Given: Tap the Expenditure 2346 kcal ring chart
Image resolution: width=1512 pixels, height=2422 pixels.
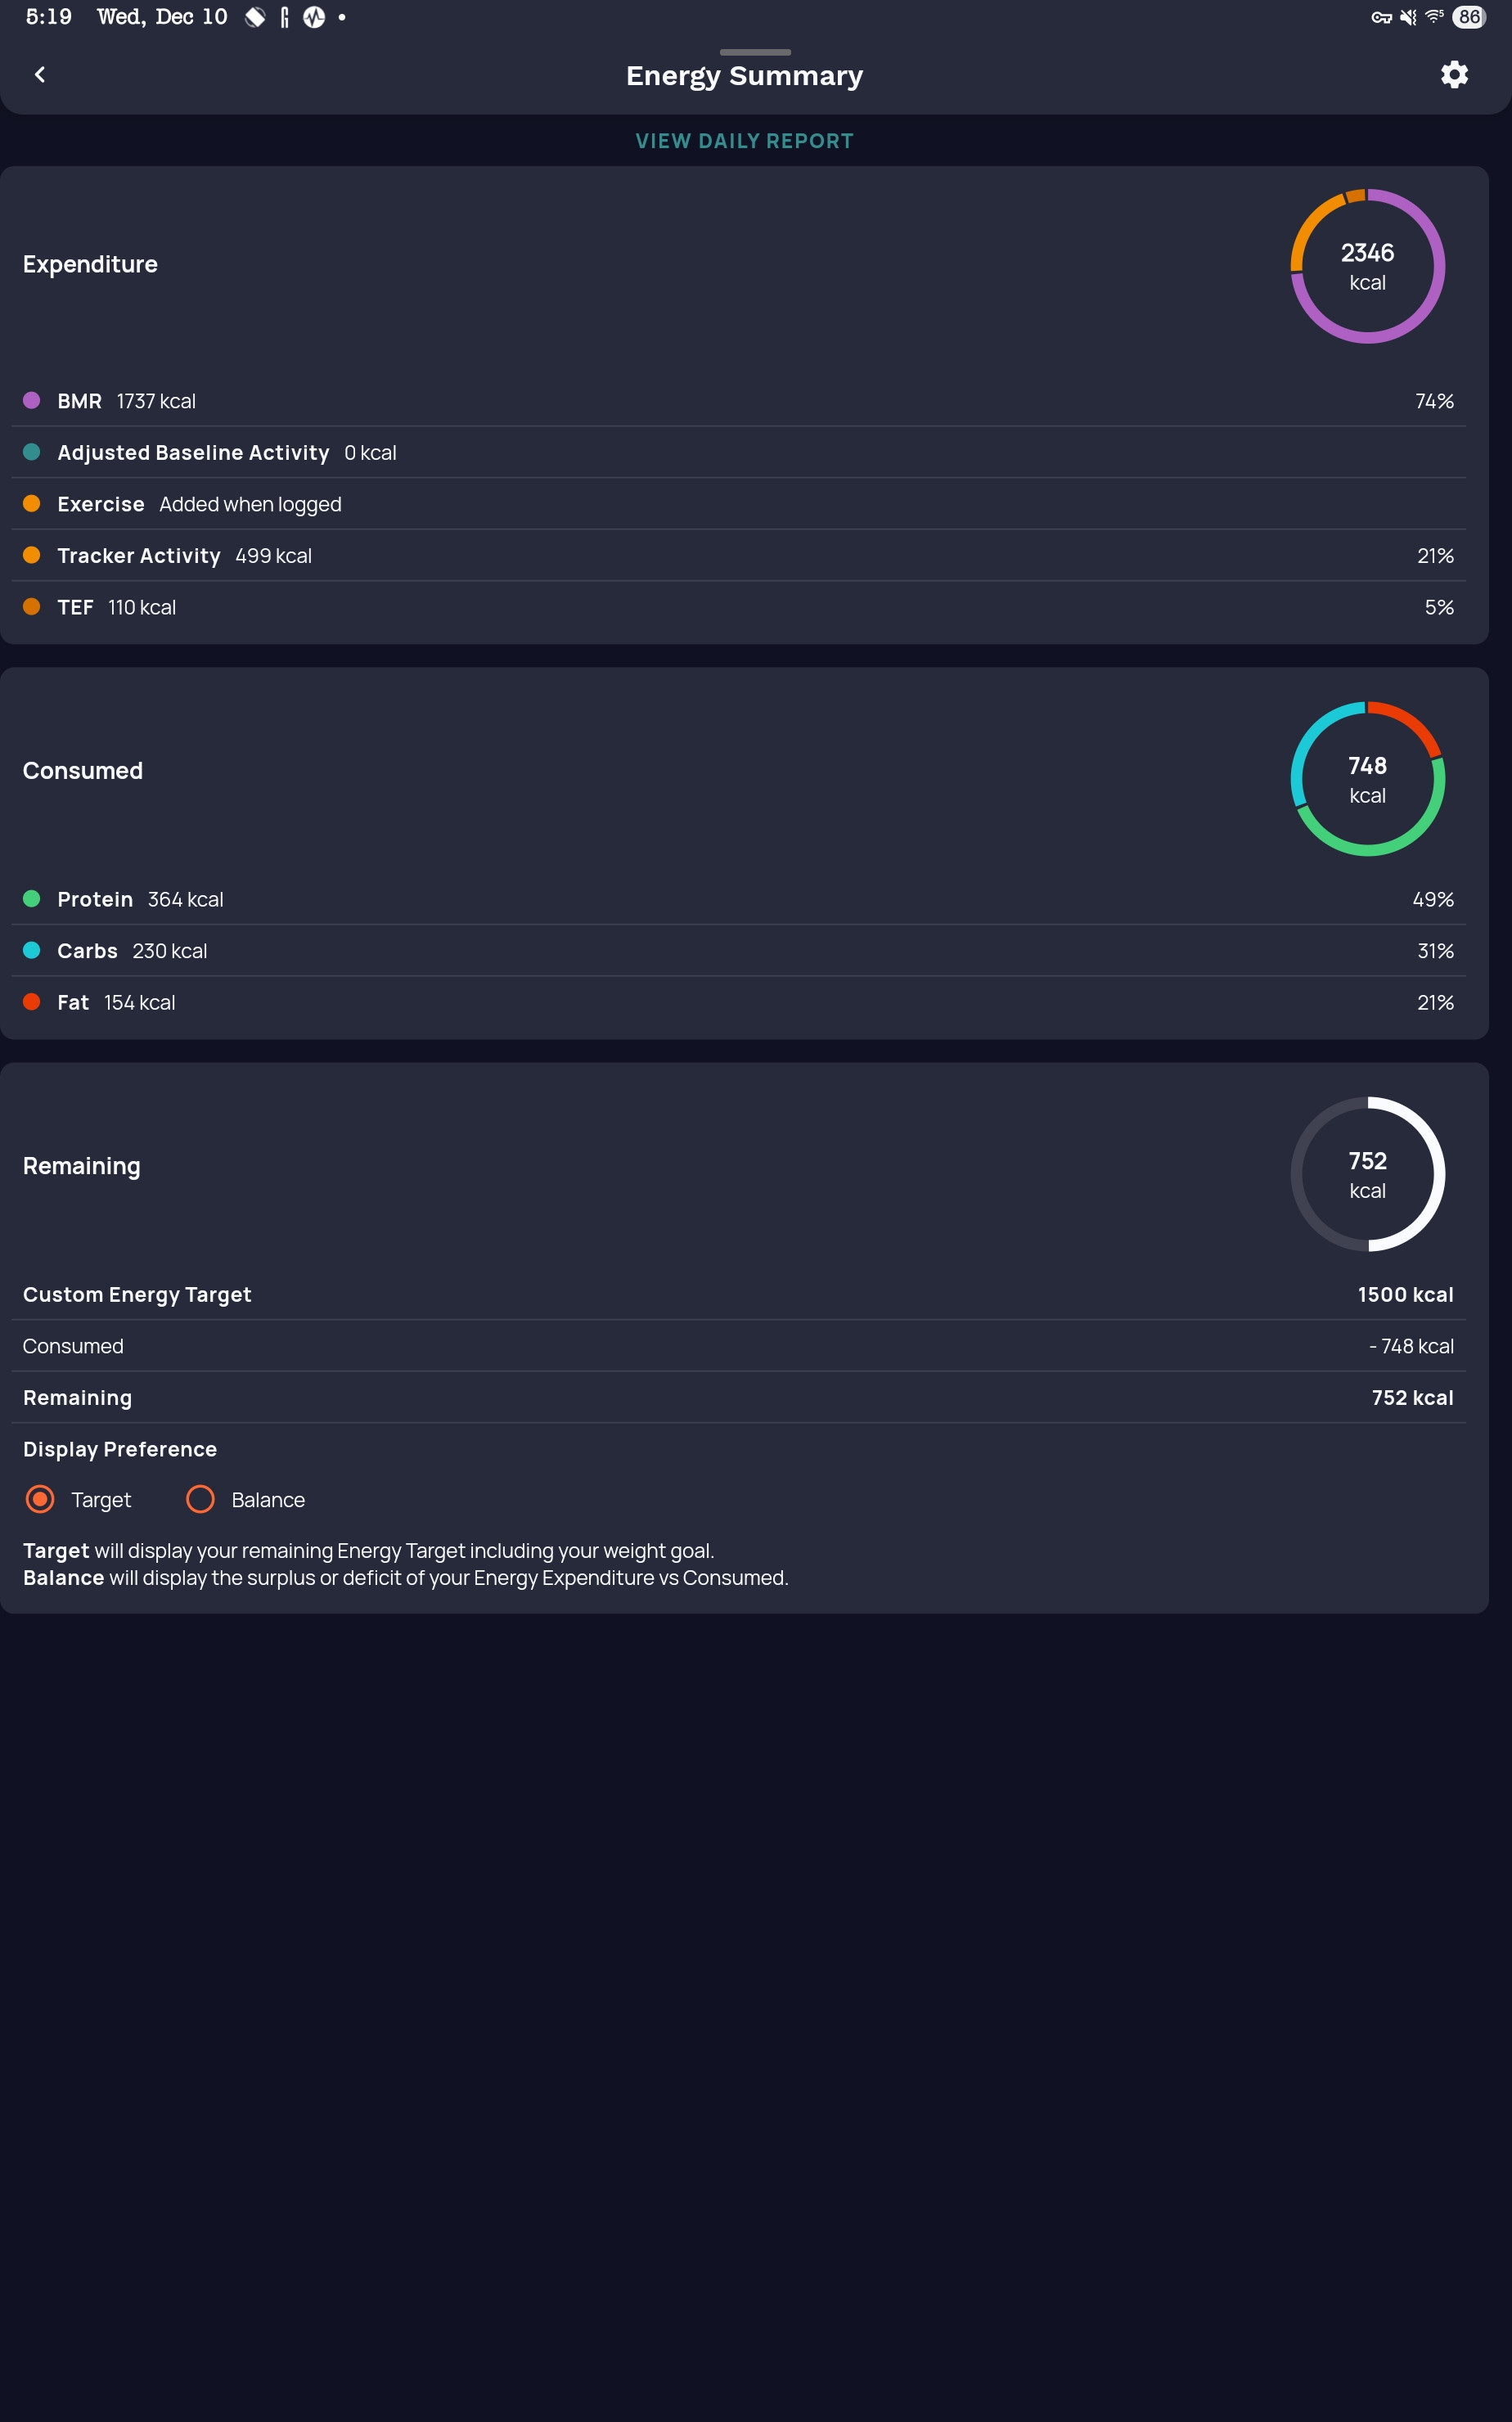Looking at the screenshot, I should [x=1367, y=266].
